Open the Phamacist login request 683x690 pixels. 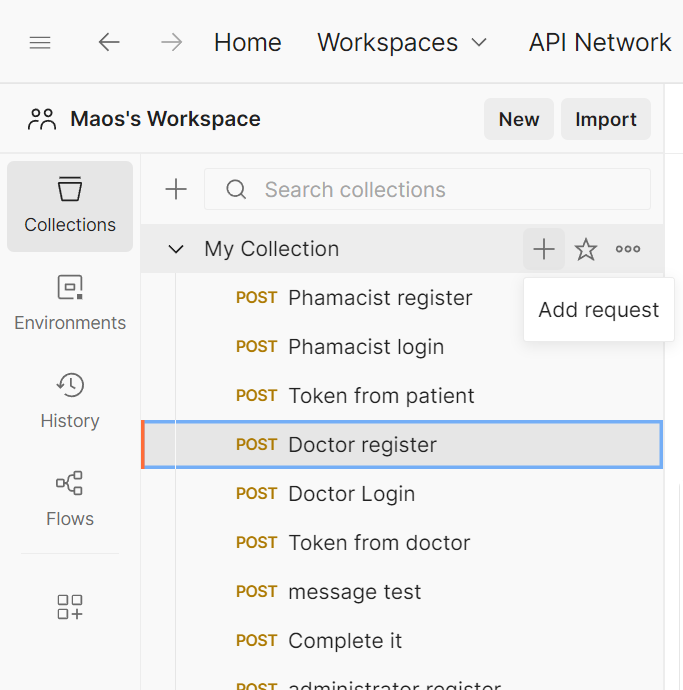pyautogui.click(x=402, y=347)
